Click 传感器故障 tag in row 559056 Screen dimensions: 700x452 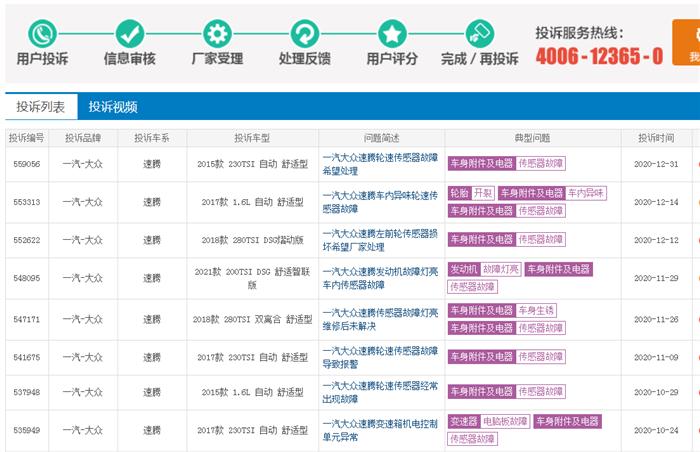click(541, 163)
